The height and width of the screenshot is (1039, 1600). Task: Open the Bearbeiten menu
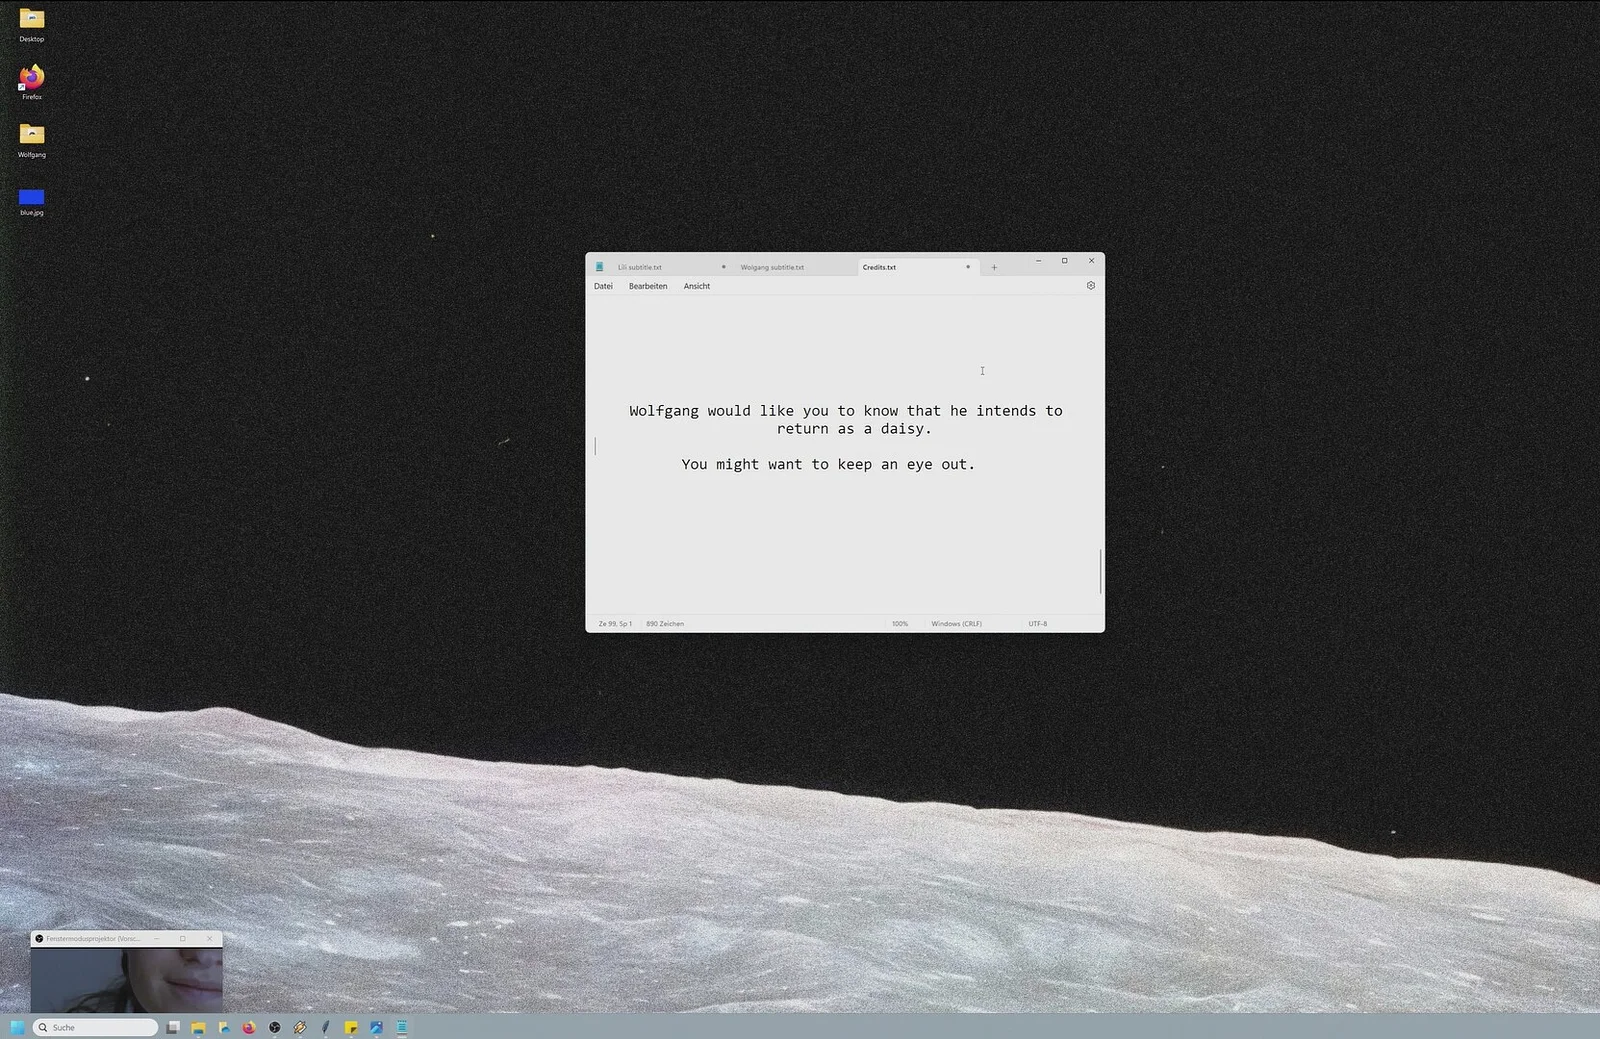647,286
